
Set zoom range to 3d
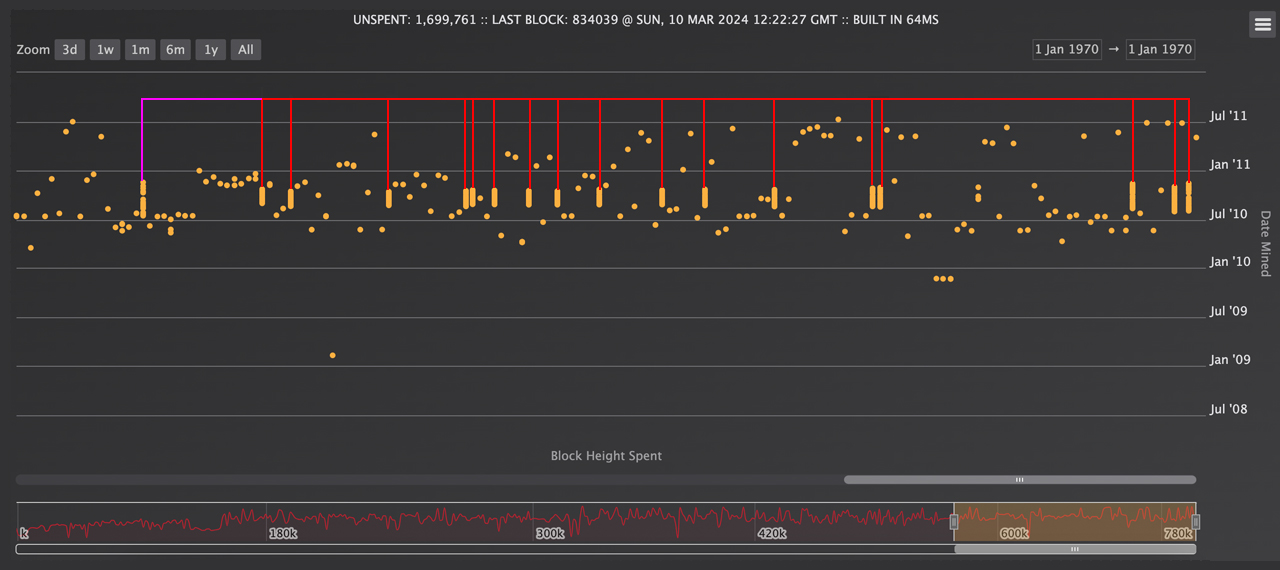69,49
